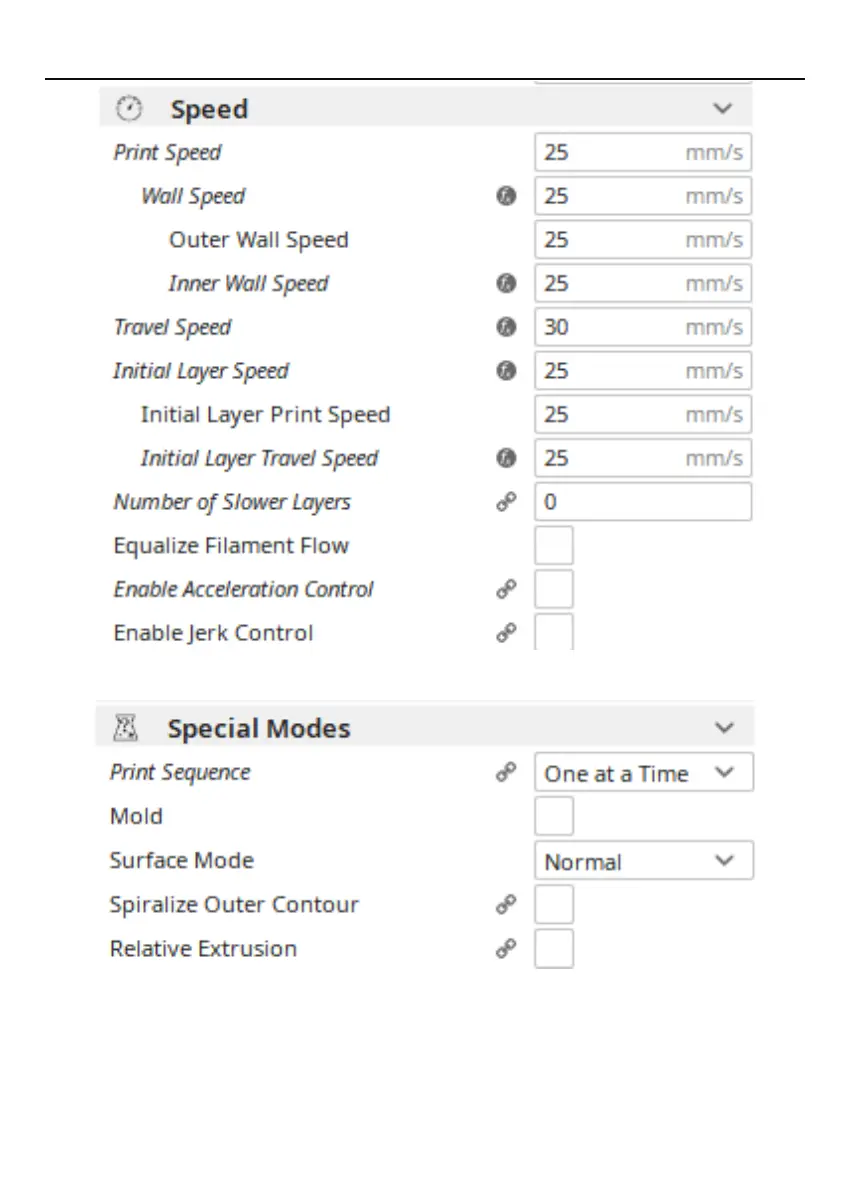Collapse the Speed section chevron

[723, 108]
